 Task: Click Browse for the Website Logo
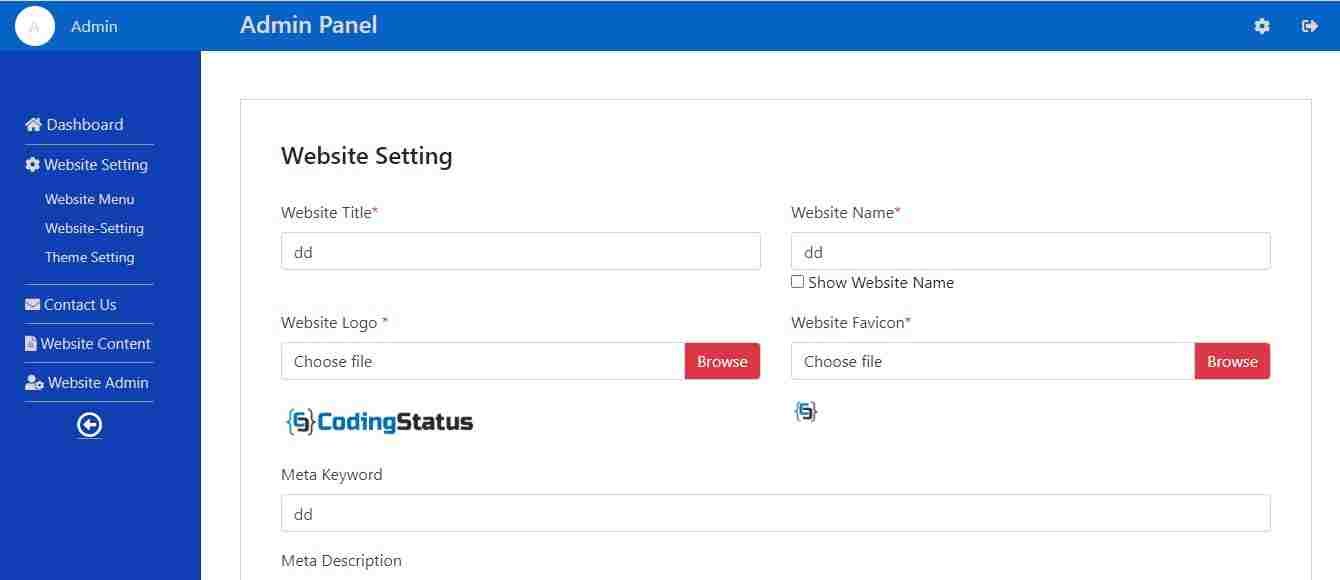point(721,361)
